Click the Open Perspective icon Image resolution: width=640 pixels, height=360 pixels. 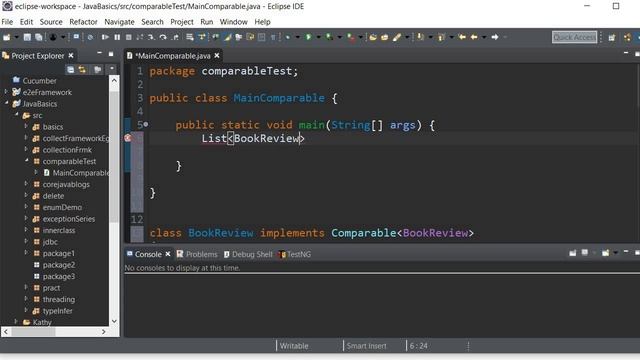coord(611,38)
